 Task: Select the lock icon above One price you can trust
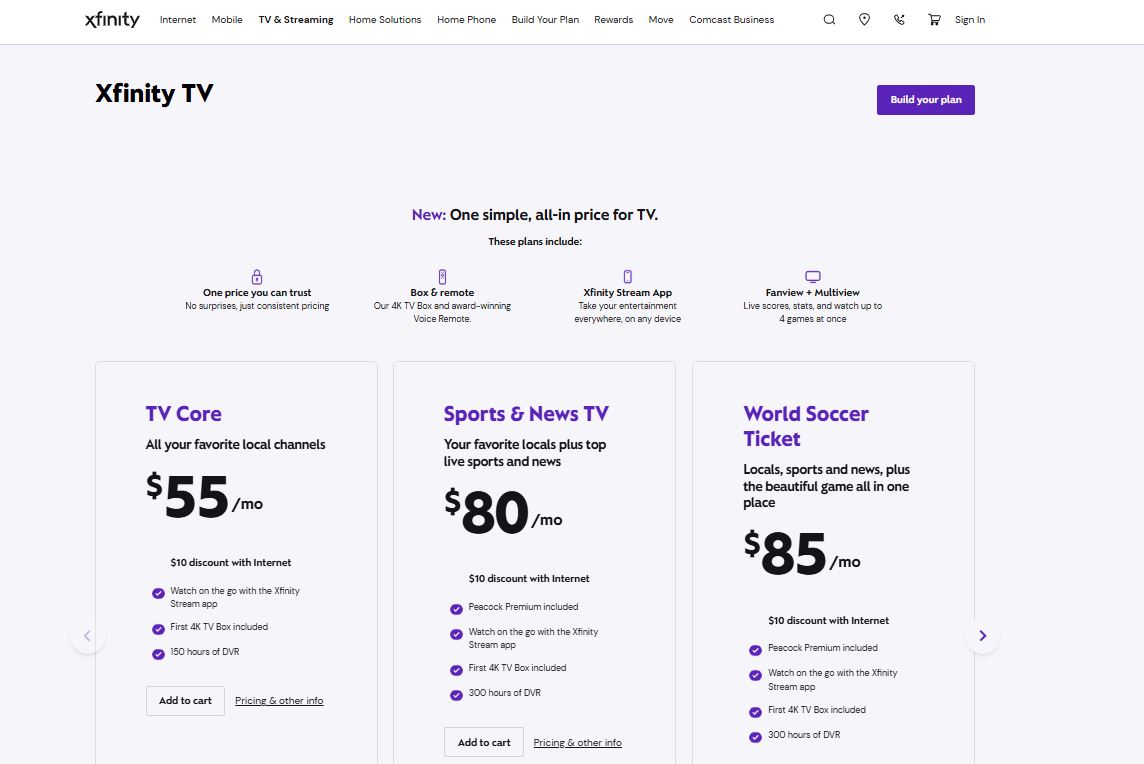[257, 276]
